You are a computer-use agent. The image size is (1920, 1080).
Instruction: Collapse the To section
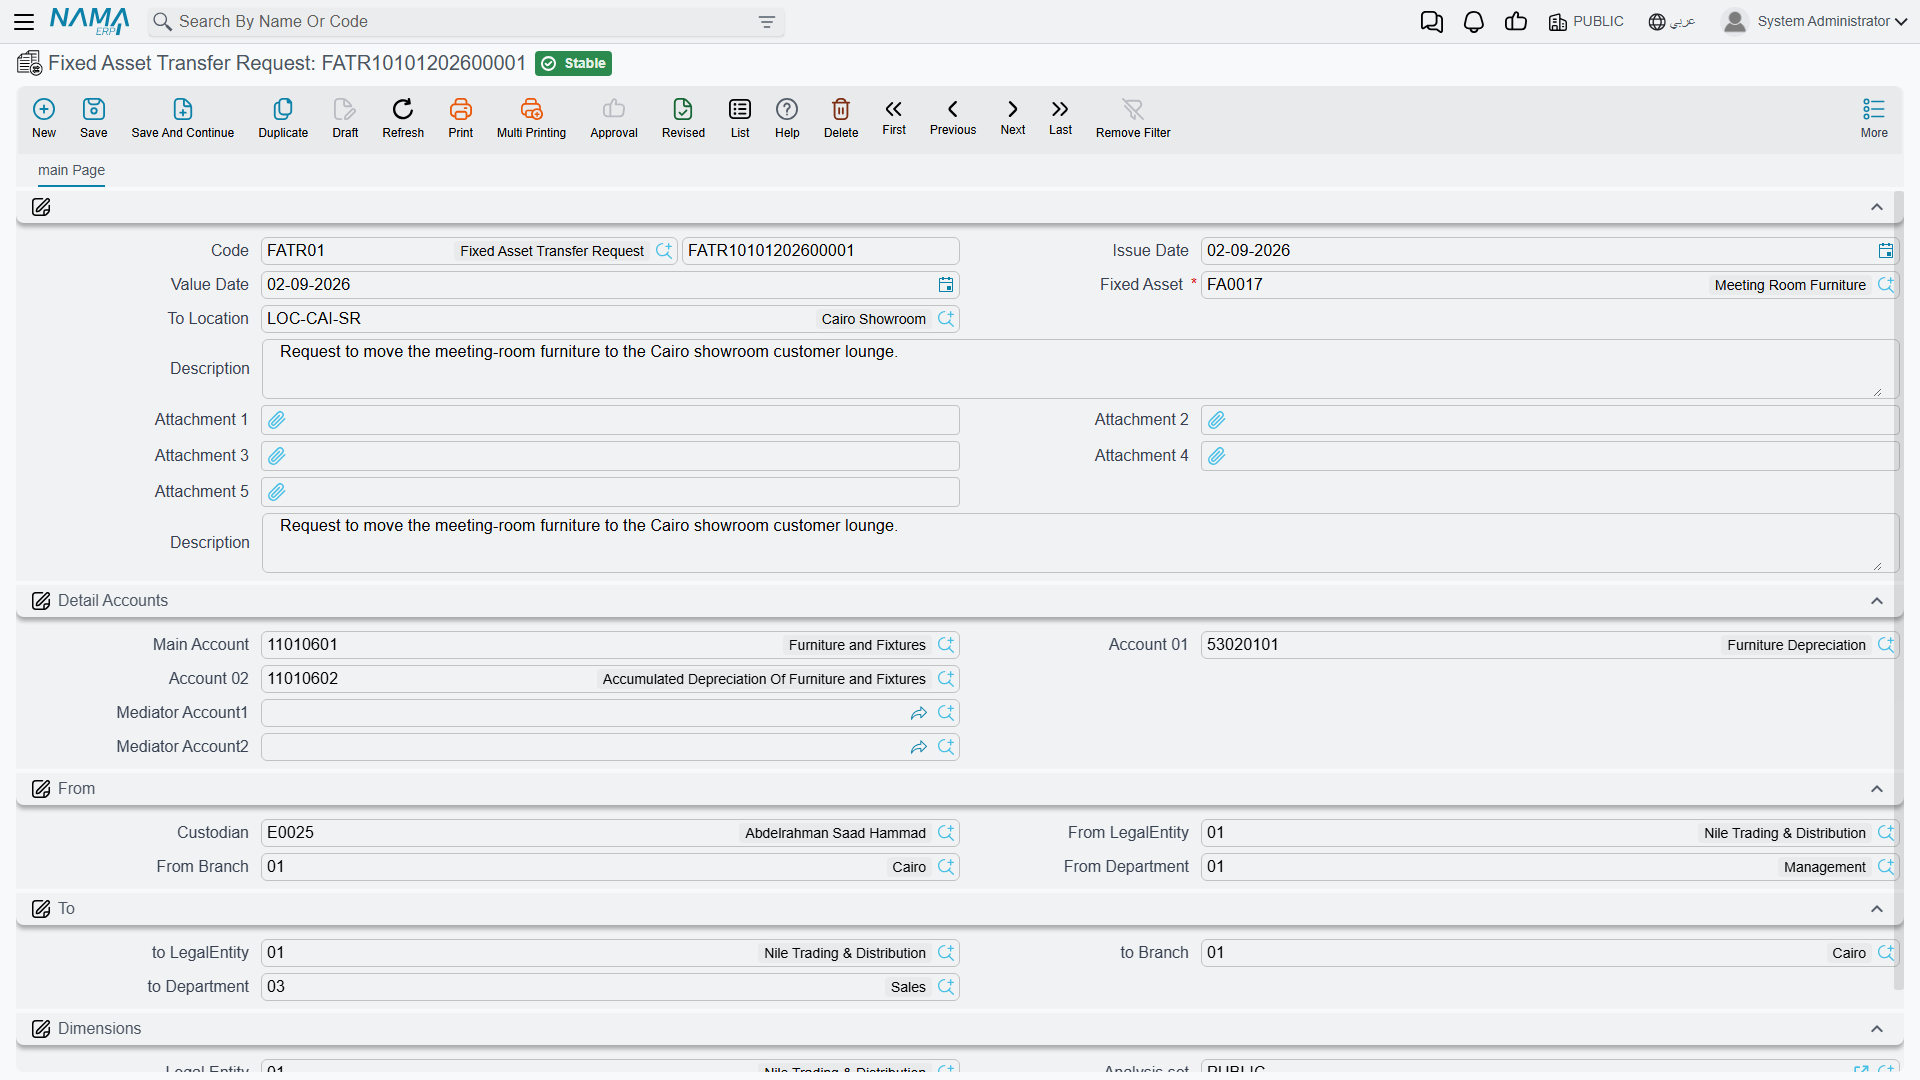tap(1877, 909)
